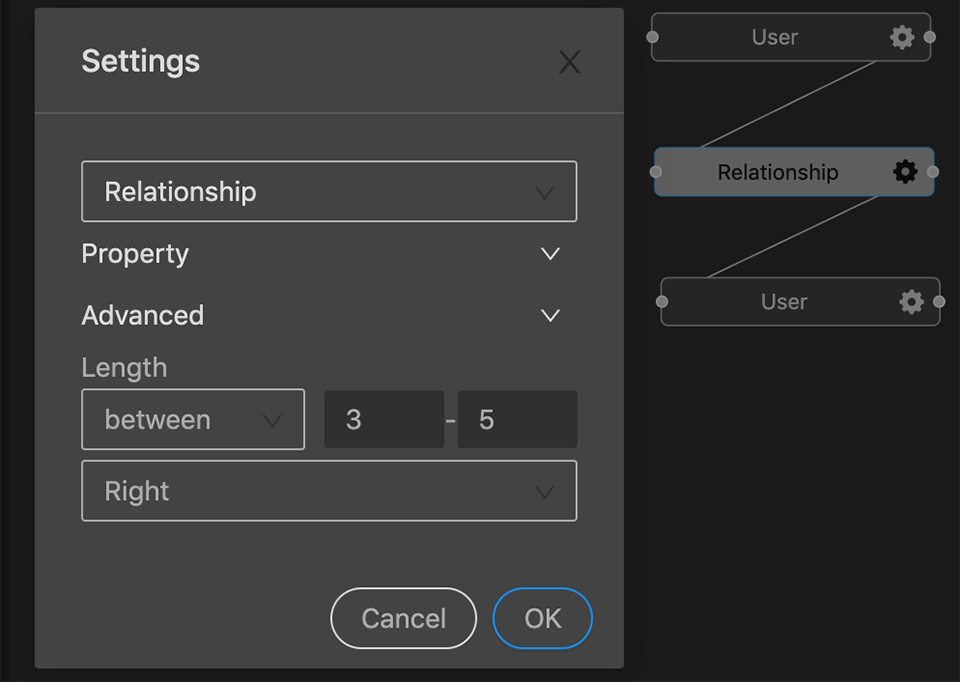Click the Relationship node's left connector dot

pyautogui.click(x=656, y=172)
